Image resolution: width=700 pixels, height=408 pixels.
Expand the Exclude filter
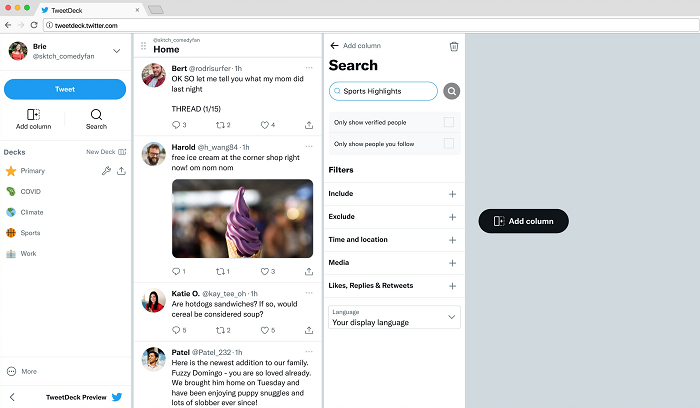(452, 217)
